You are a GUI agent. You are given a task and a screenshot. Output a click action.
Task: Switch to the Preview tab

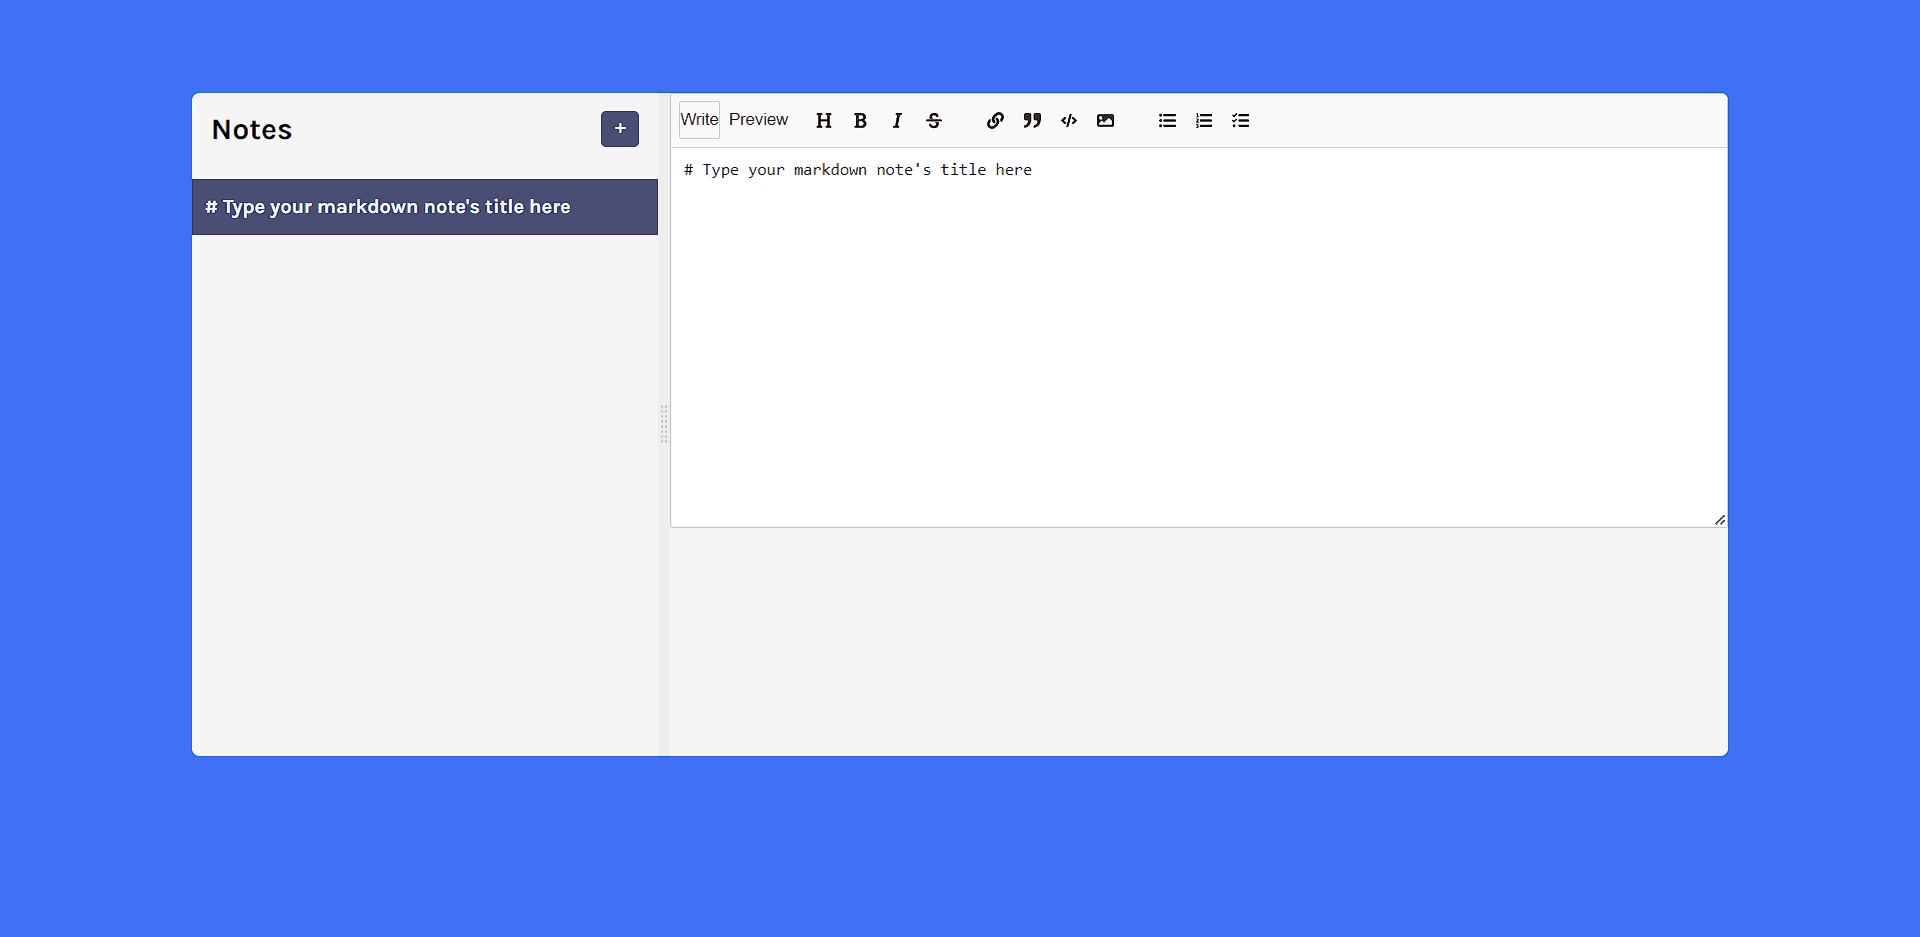click(758, 119)
